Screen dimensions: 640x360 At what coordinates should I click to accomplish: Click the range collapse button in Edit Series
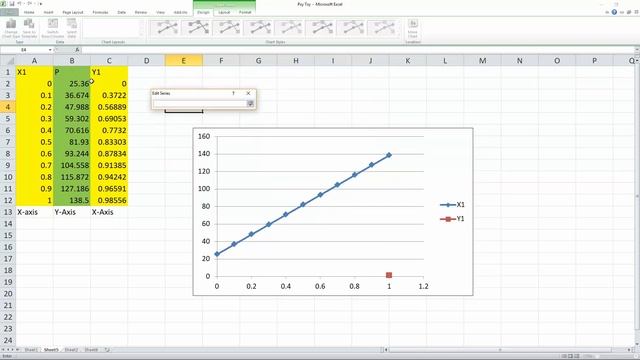coord(250,104)
